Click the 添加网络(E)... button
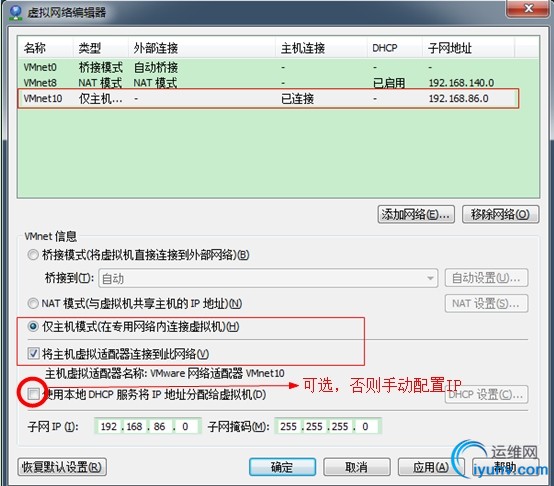Image resolution: width=554 pixels, height=486 pixels. click(x=416, y=214)
